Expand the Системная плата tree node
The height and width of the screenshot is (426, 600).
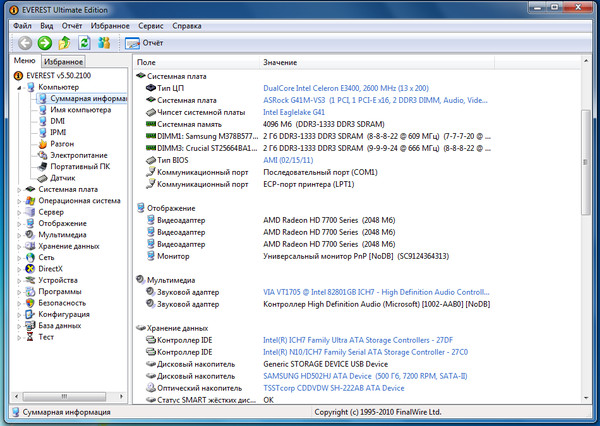[x=19, y=189]
